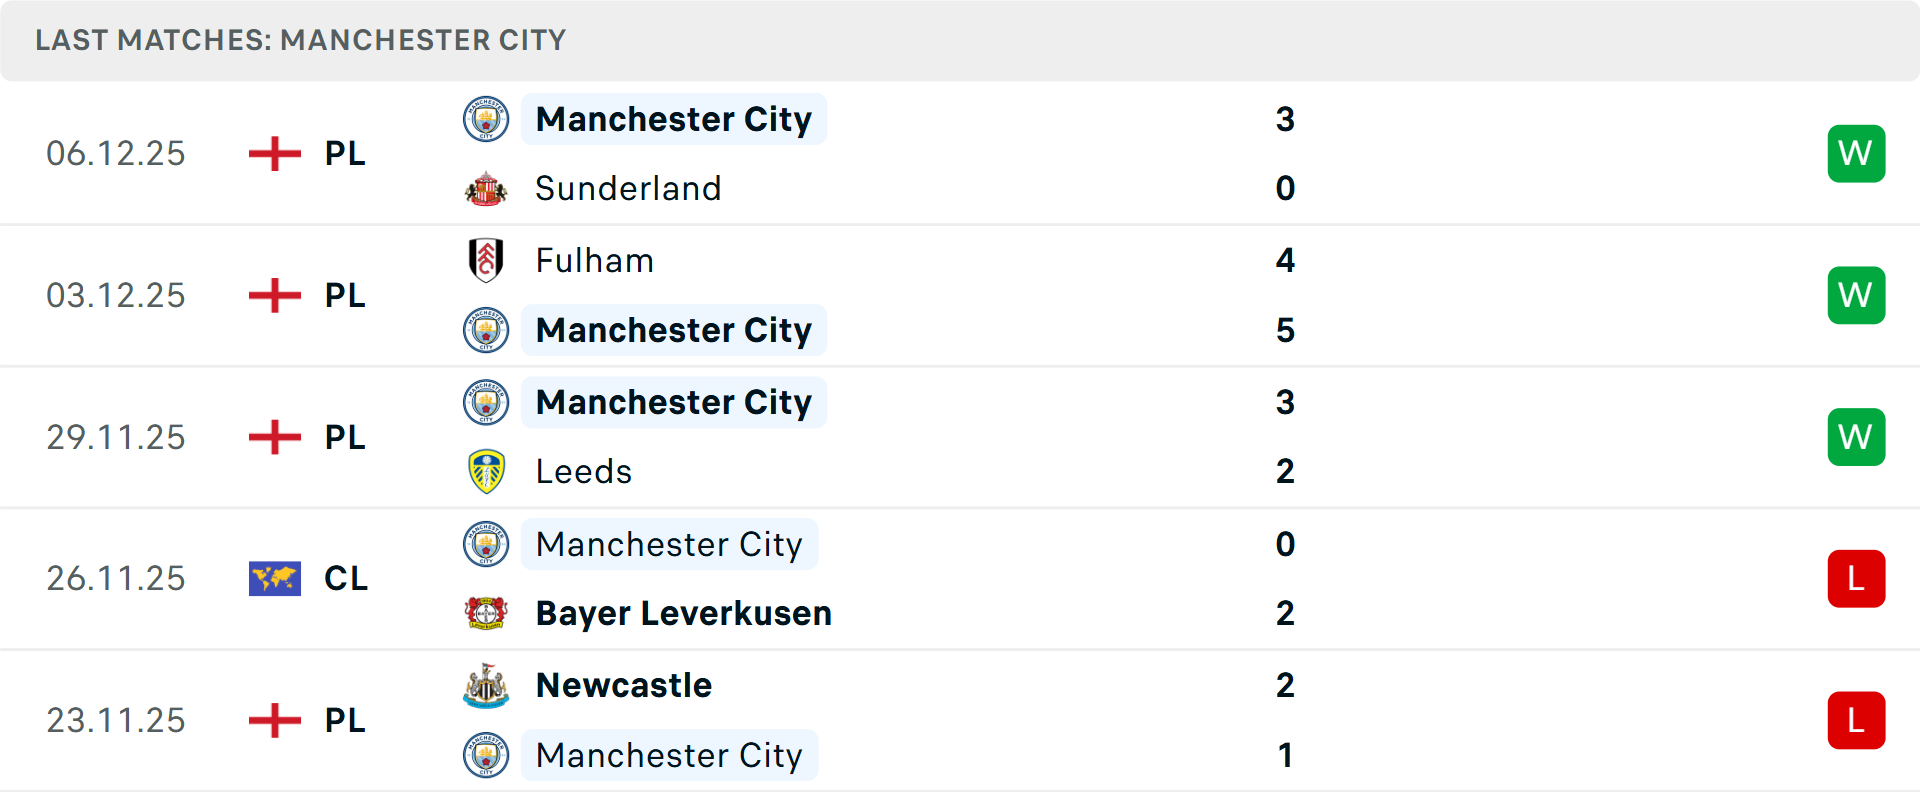This screenshot has width=1920, height=792.
Task: Click the Fulham team name
Action: 595,261
